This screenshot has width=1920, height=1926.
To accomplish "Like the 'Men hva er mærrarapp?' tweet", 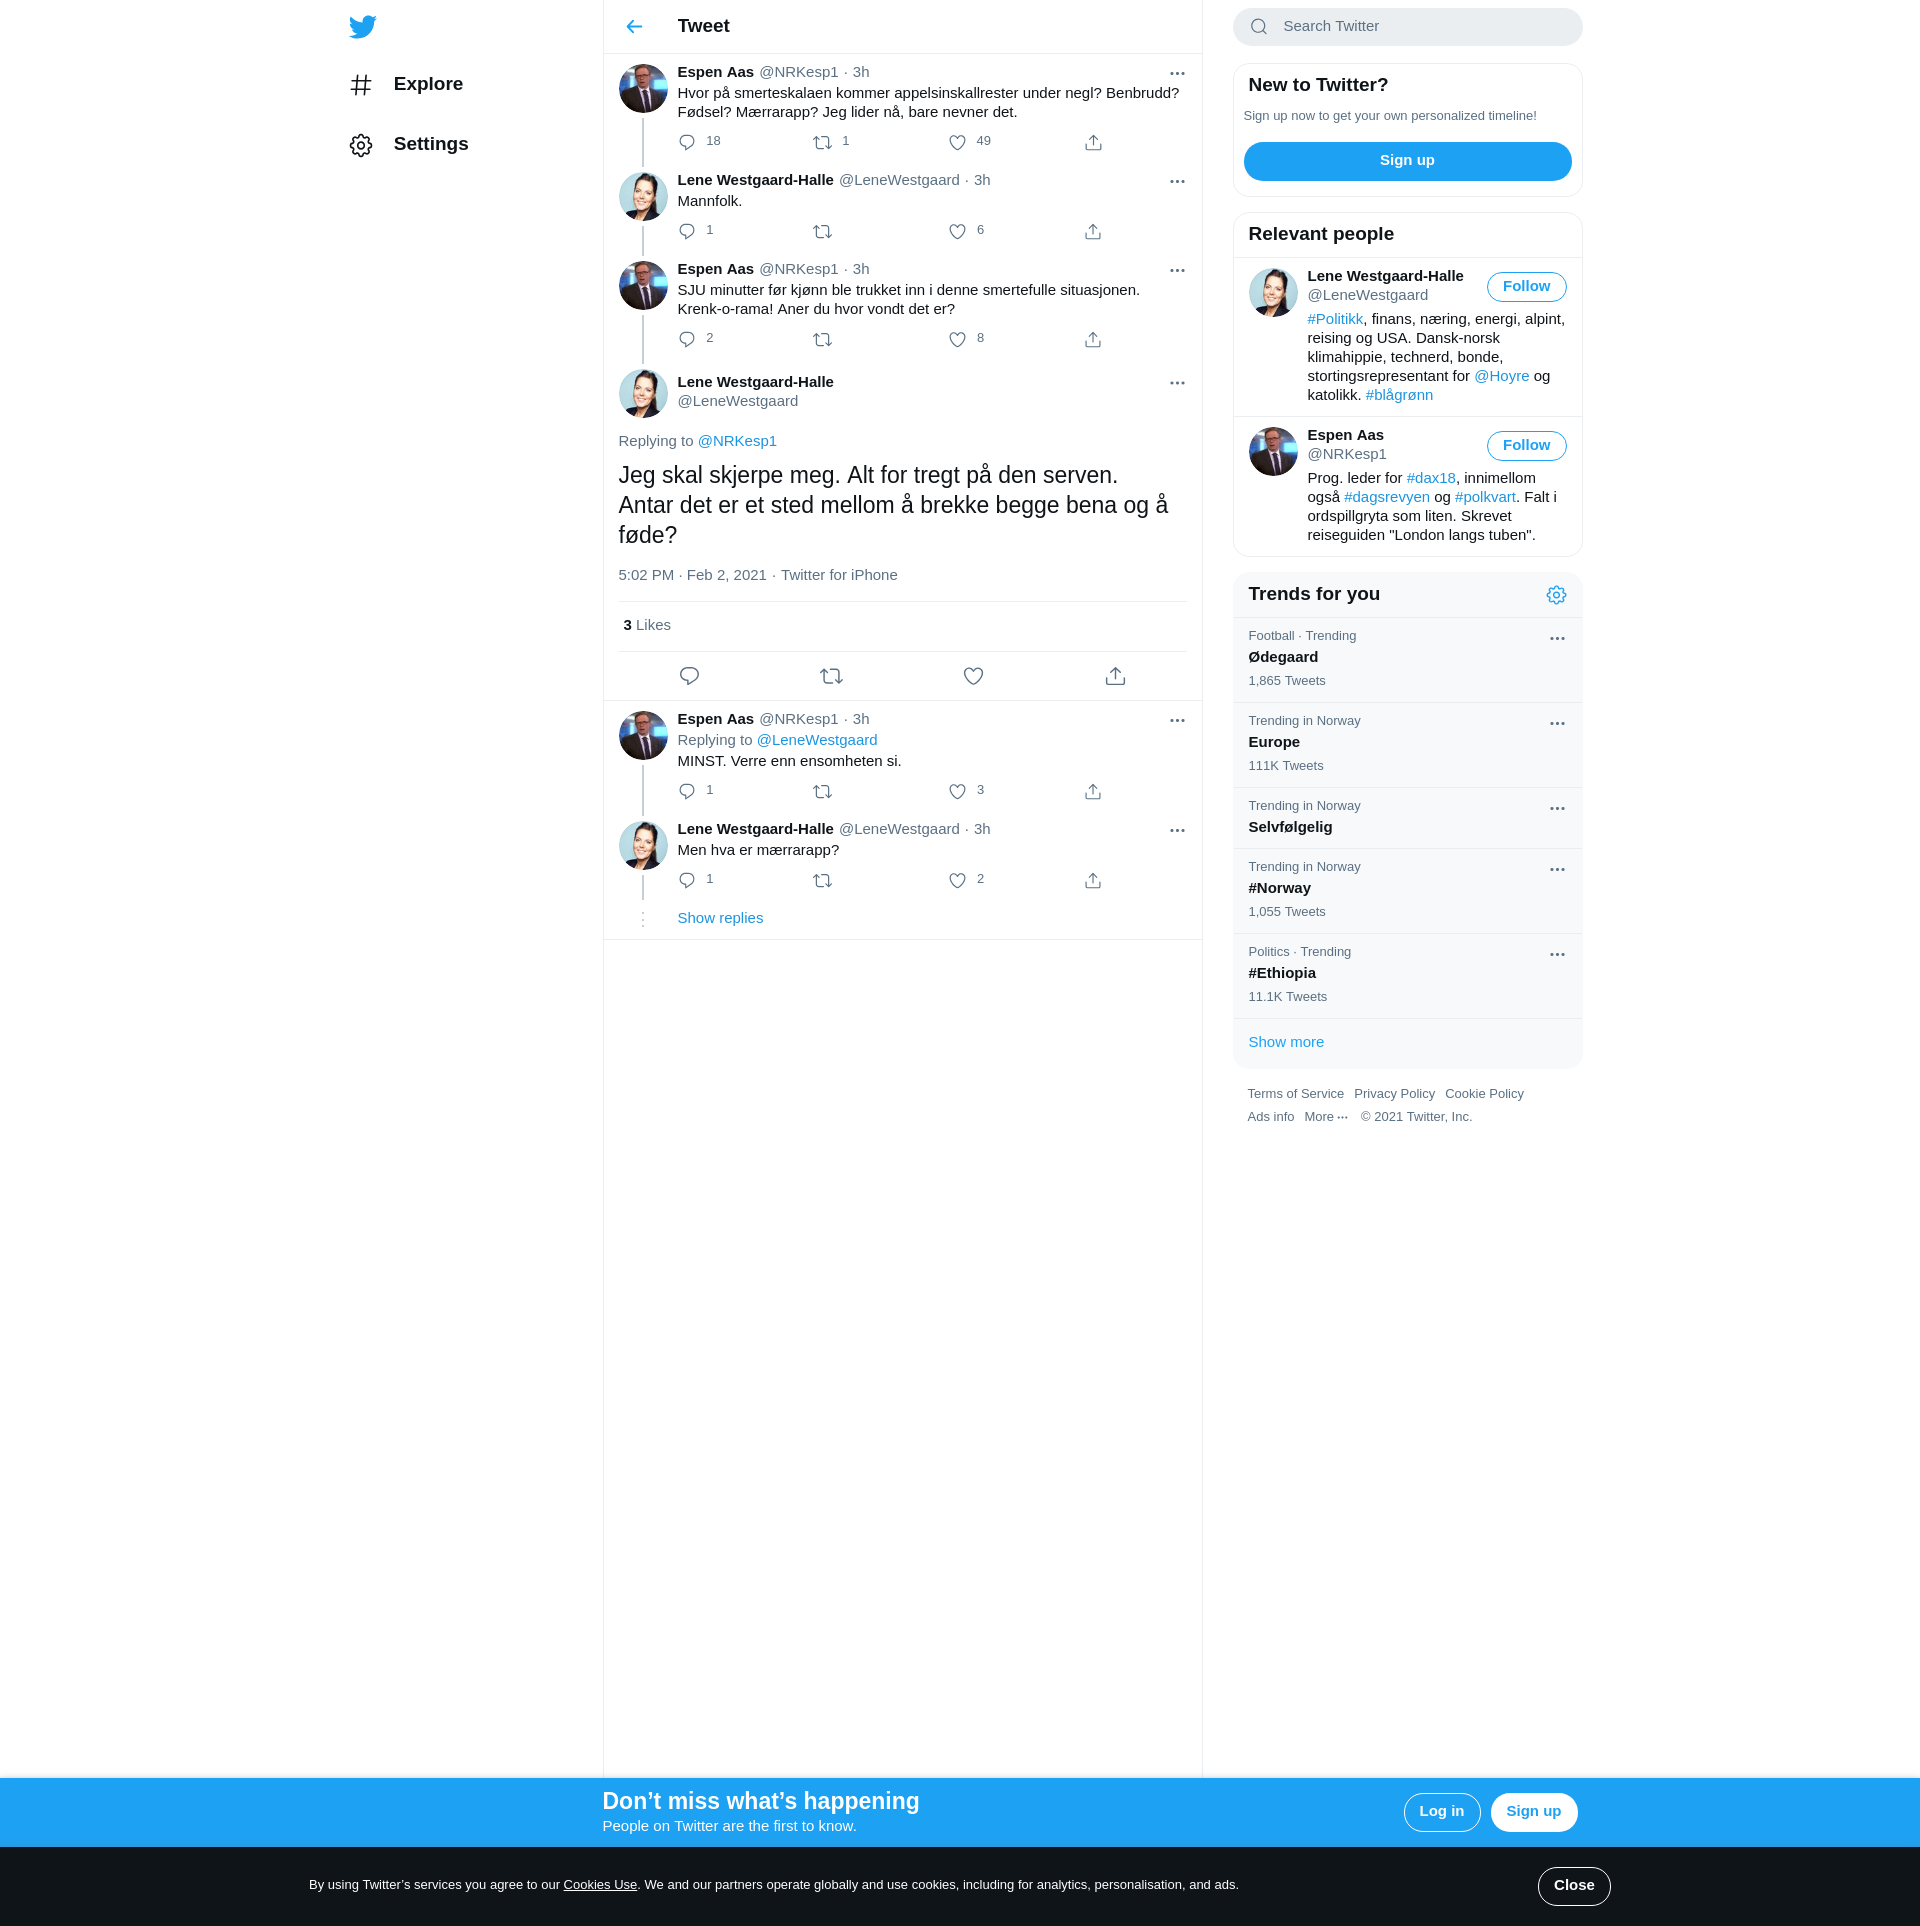I will point(957,880).
